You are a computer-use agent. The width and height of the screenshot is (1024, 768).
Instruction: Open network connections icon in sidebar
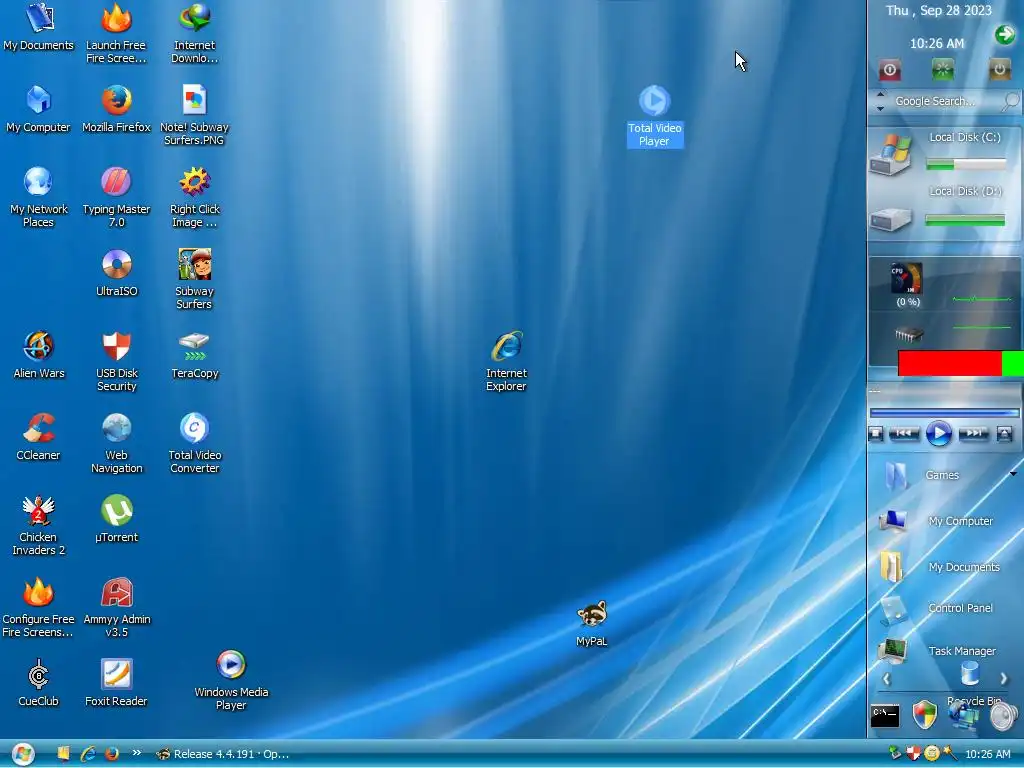(965, 717)
